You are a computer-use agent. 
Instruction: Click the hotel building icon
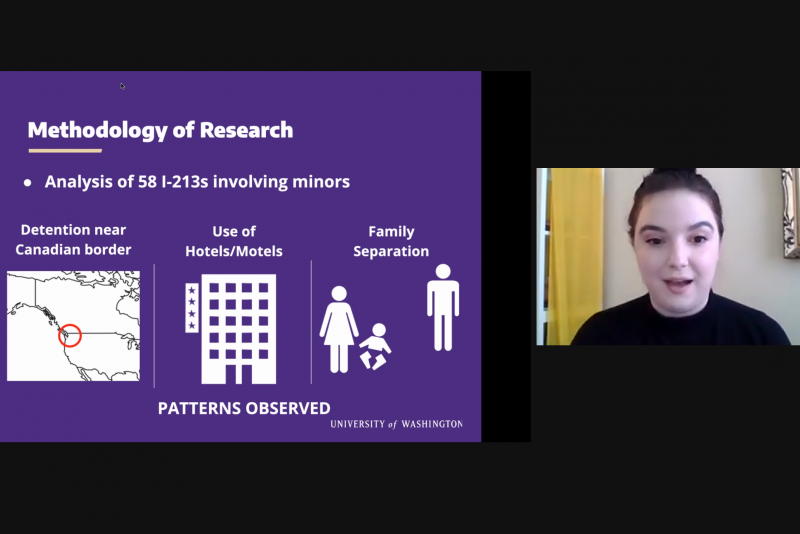coord(239,329)
